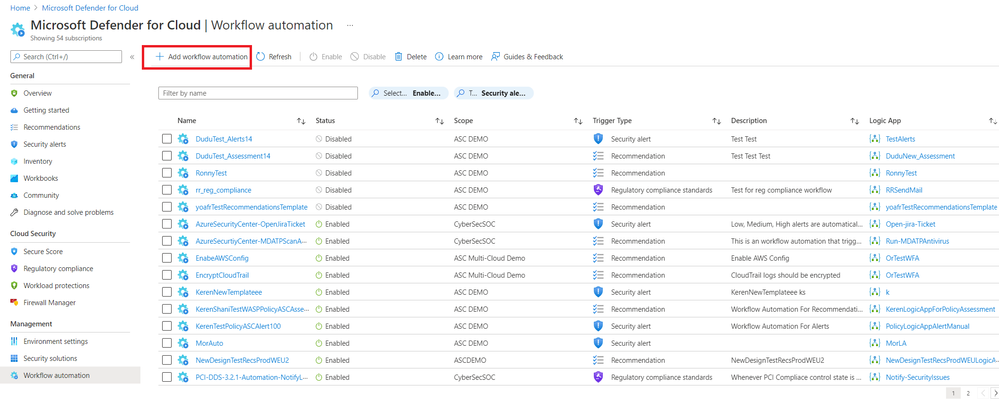The height and width of the screenshot is (405, 999).
Task: Tick the MorAuto row checkbox
Action: click(x=167, y=343)
